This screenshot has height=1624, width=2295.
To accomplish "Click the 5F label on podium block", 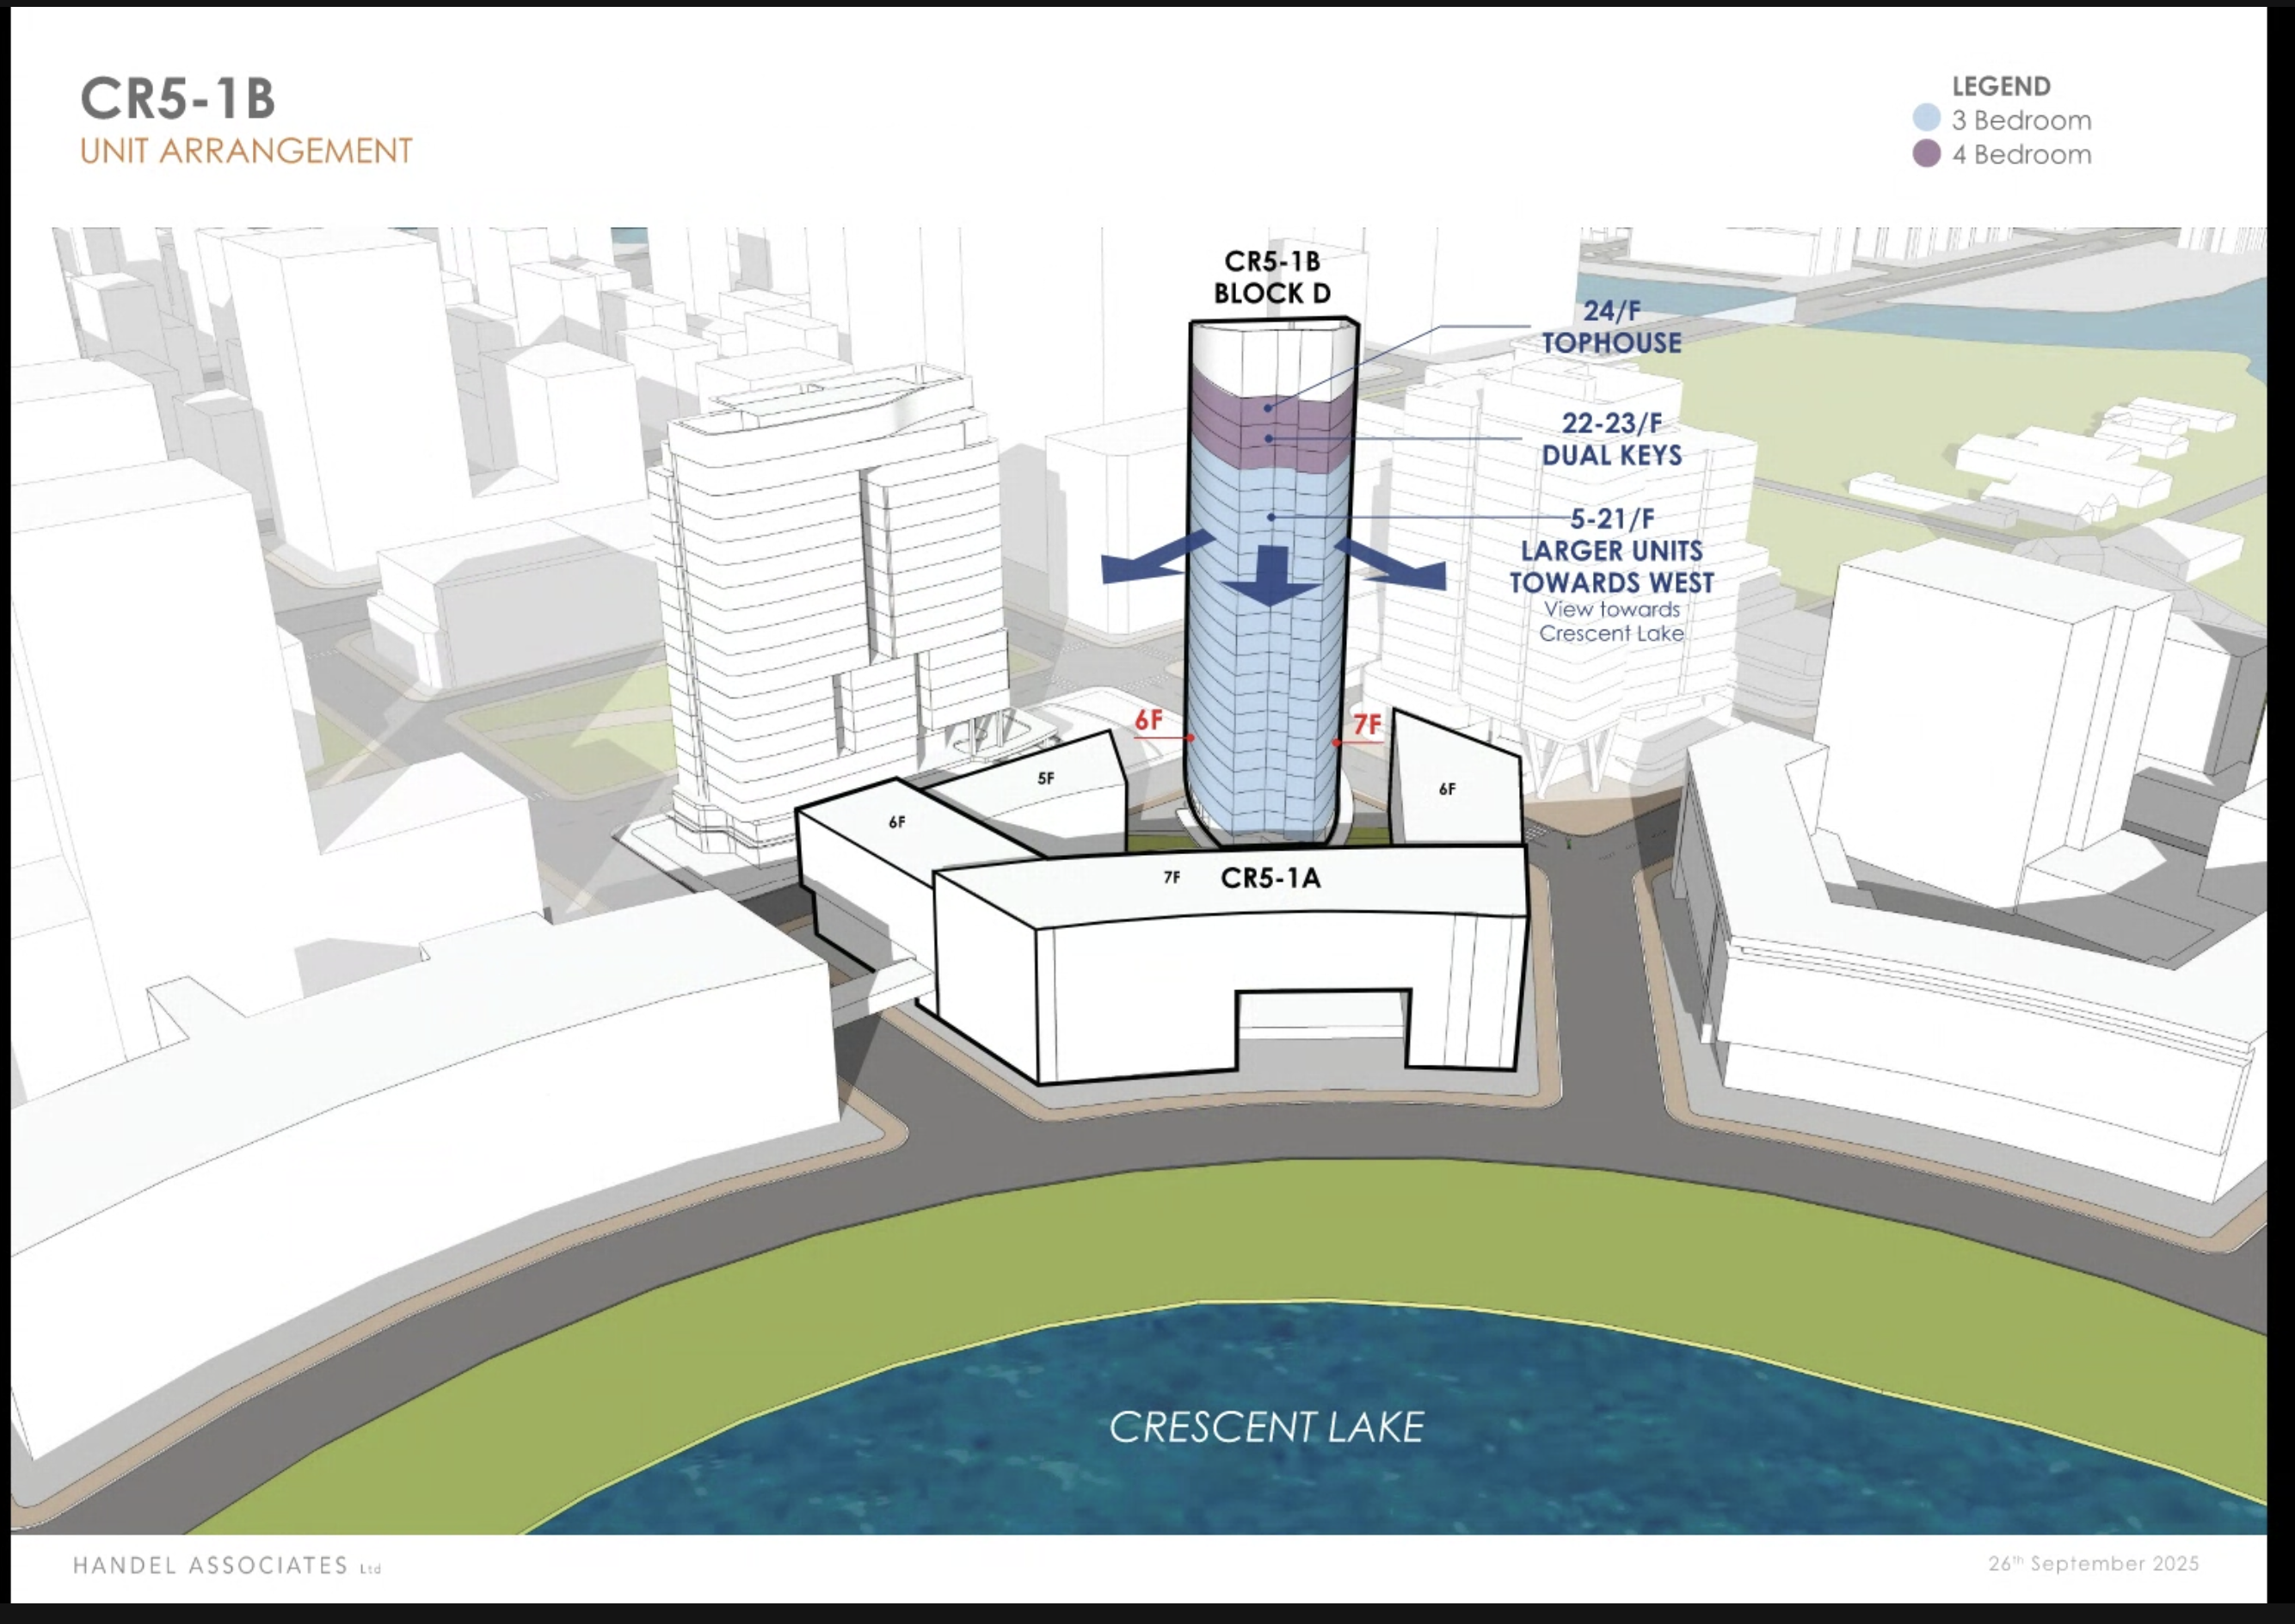I will 1045,778.
